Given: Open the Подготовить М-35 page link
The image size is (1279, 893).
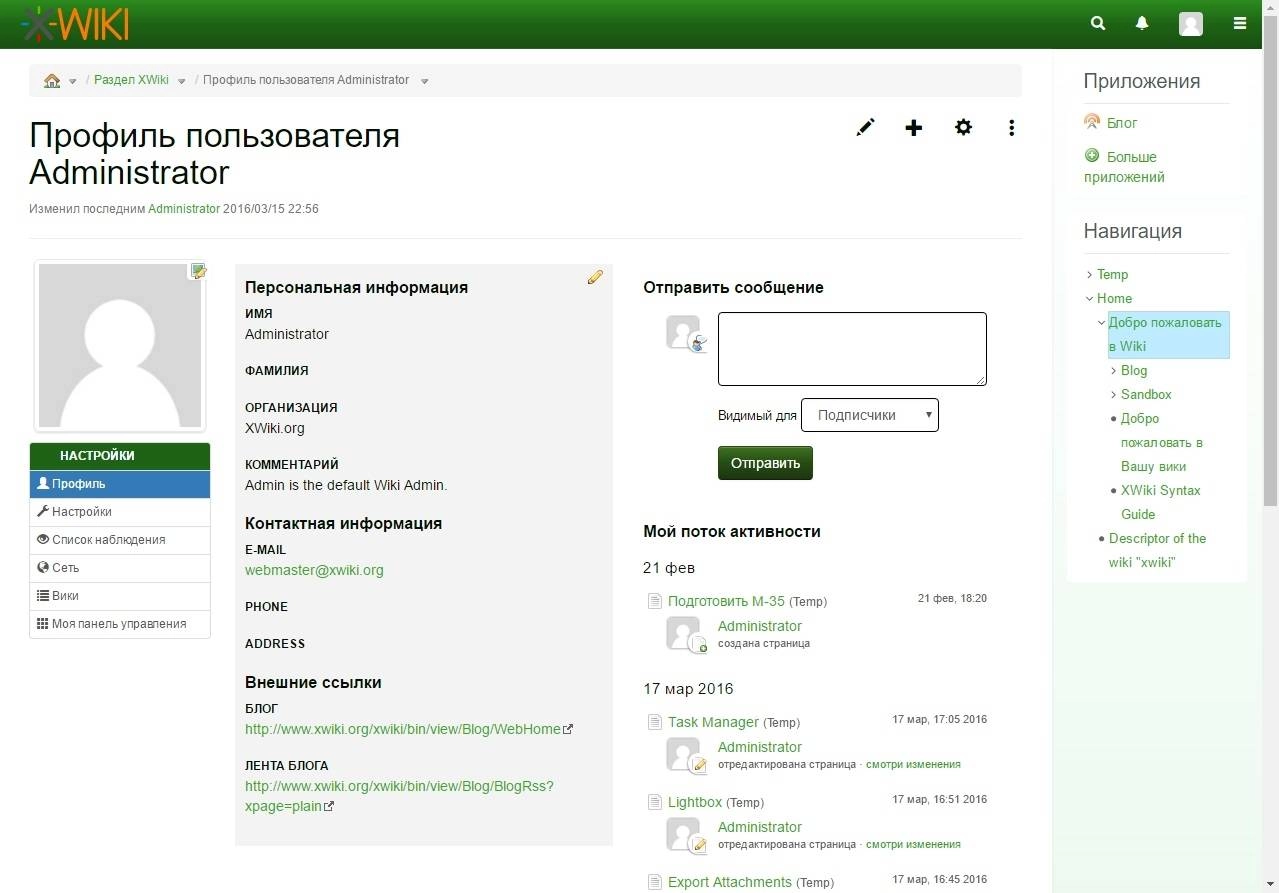Looking at the screenshot, I should coord(726,601).
